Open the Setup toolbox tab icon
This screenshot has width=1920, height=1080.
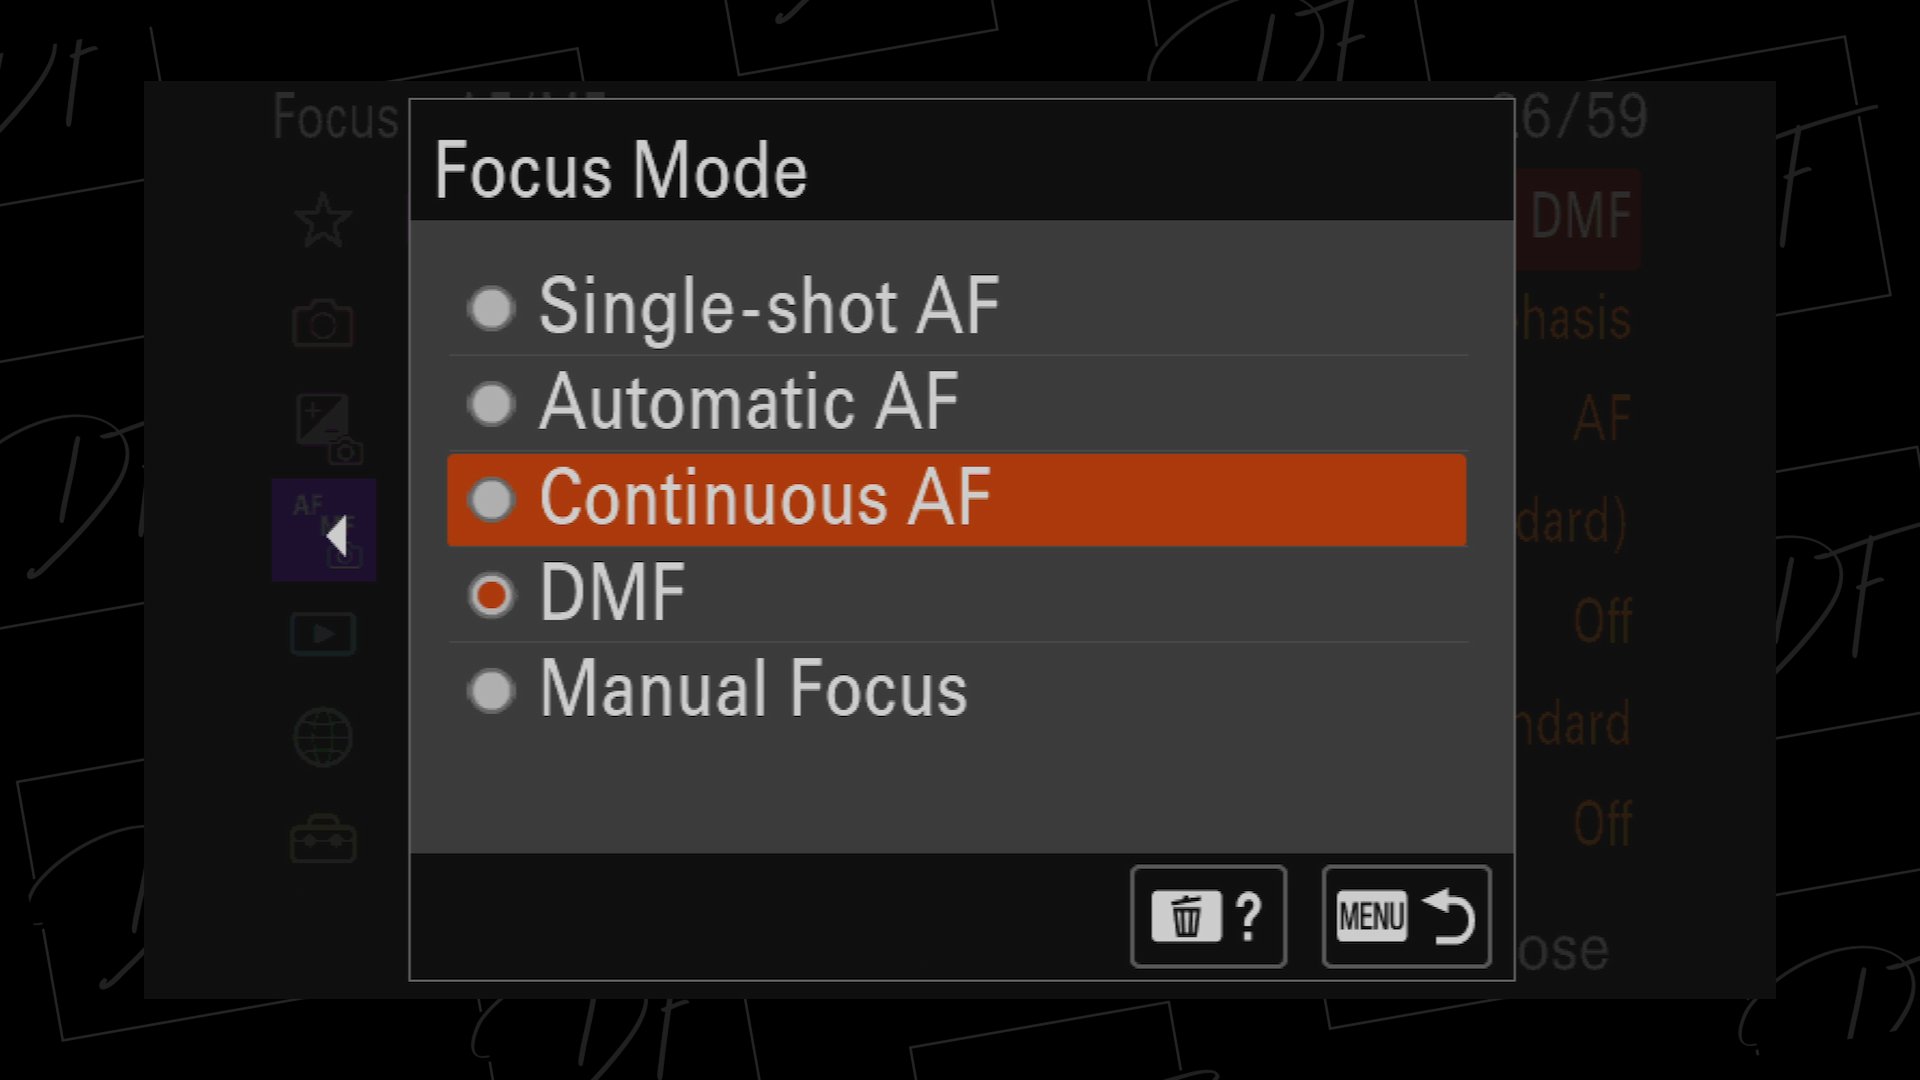322,840
